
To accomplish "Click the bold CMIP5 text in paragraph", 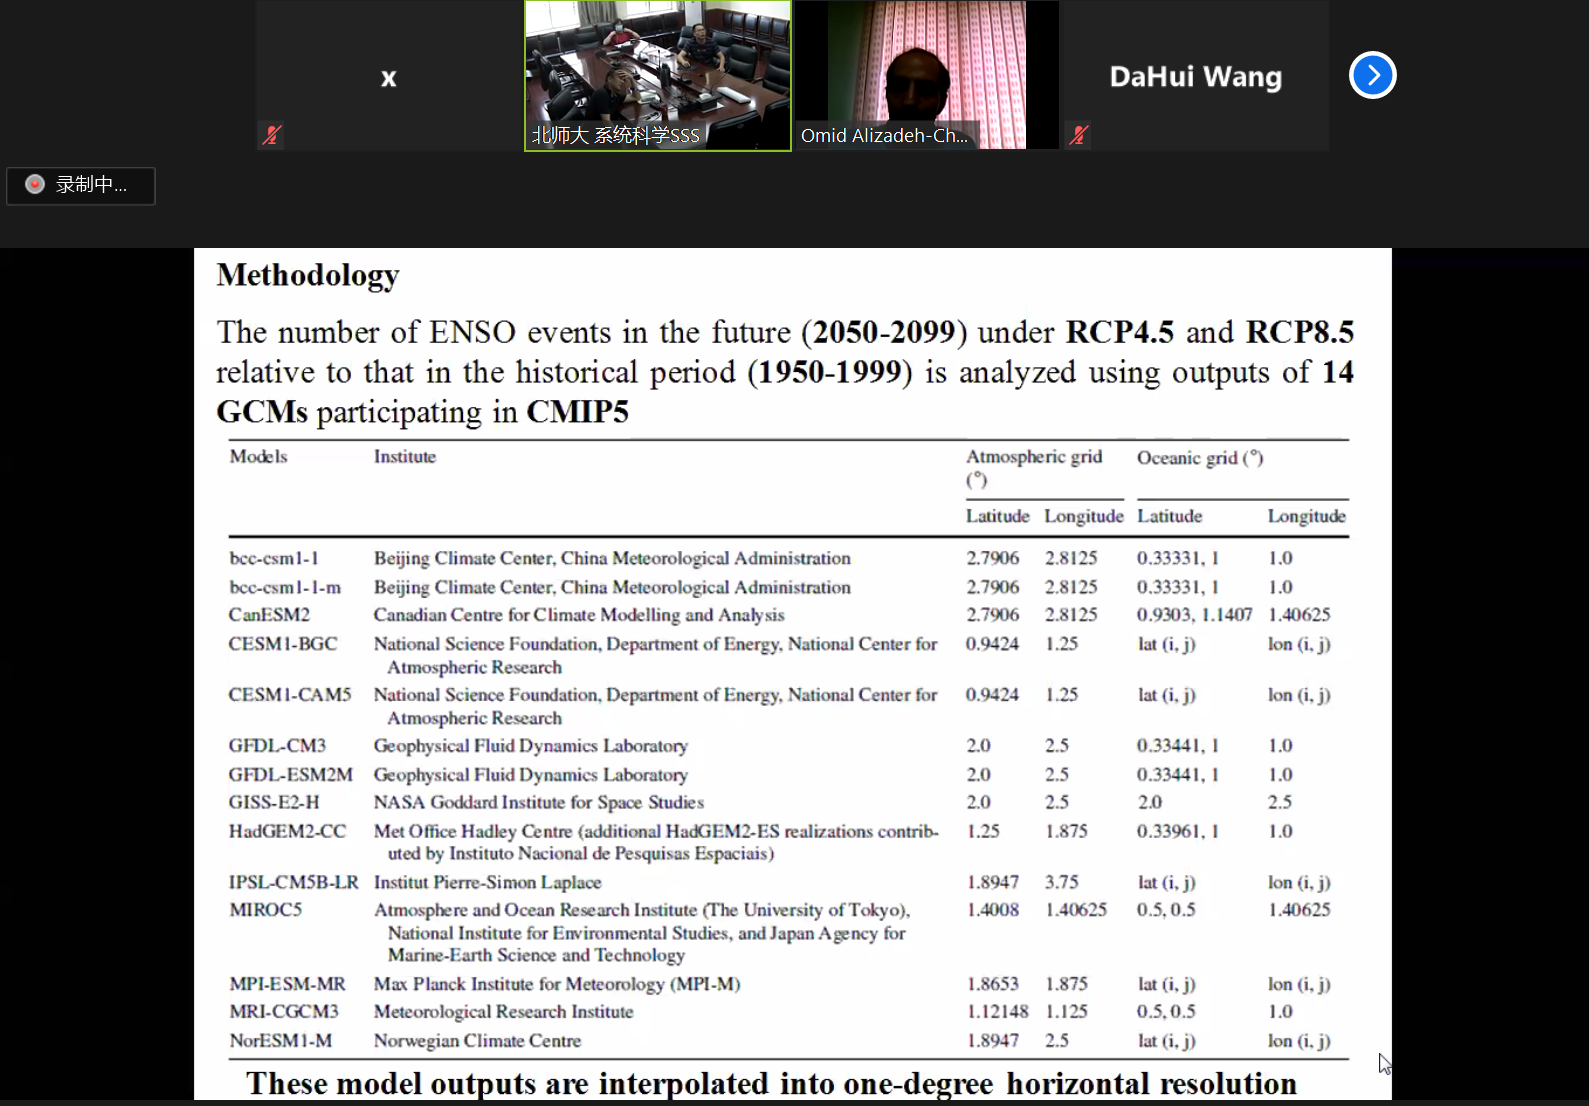I will [x=577, y=412].
